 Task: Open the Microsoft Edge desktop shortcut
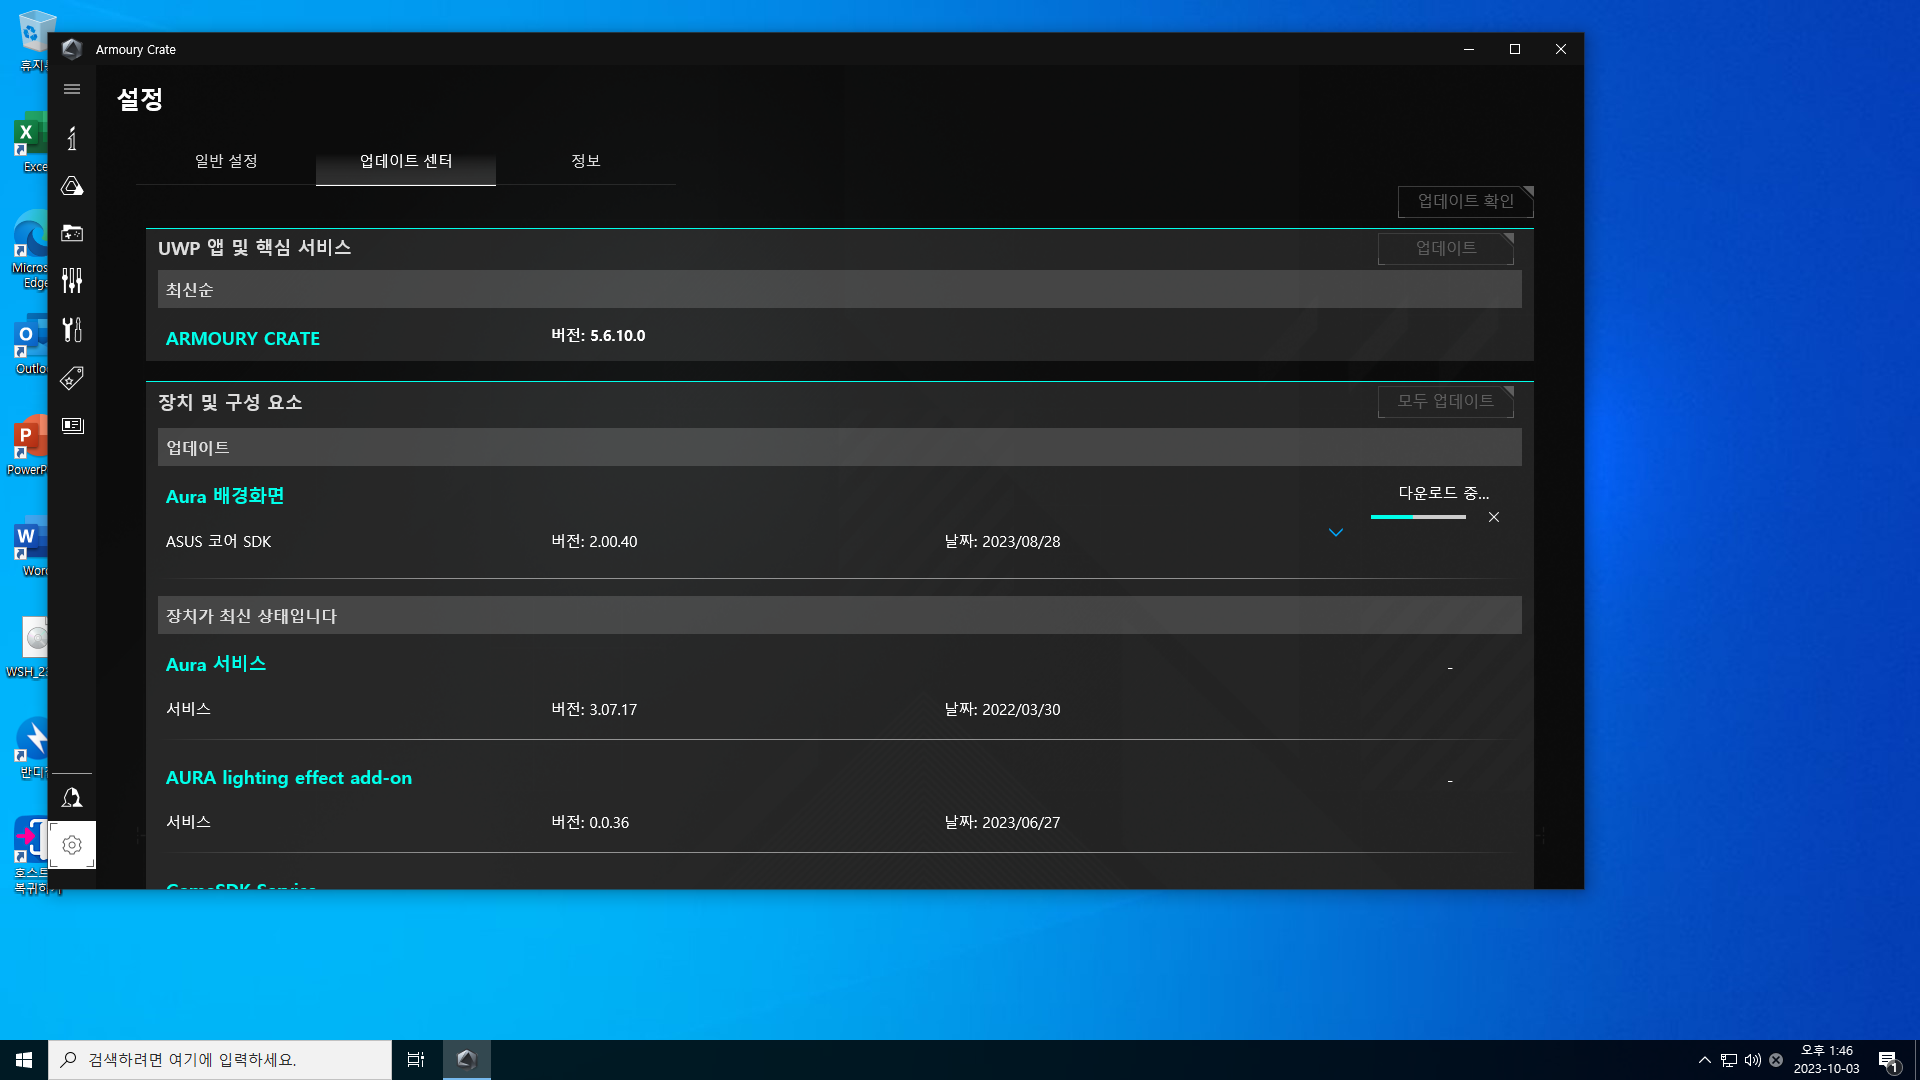point(31,250)
